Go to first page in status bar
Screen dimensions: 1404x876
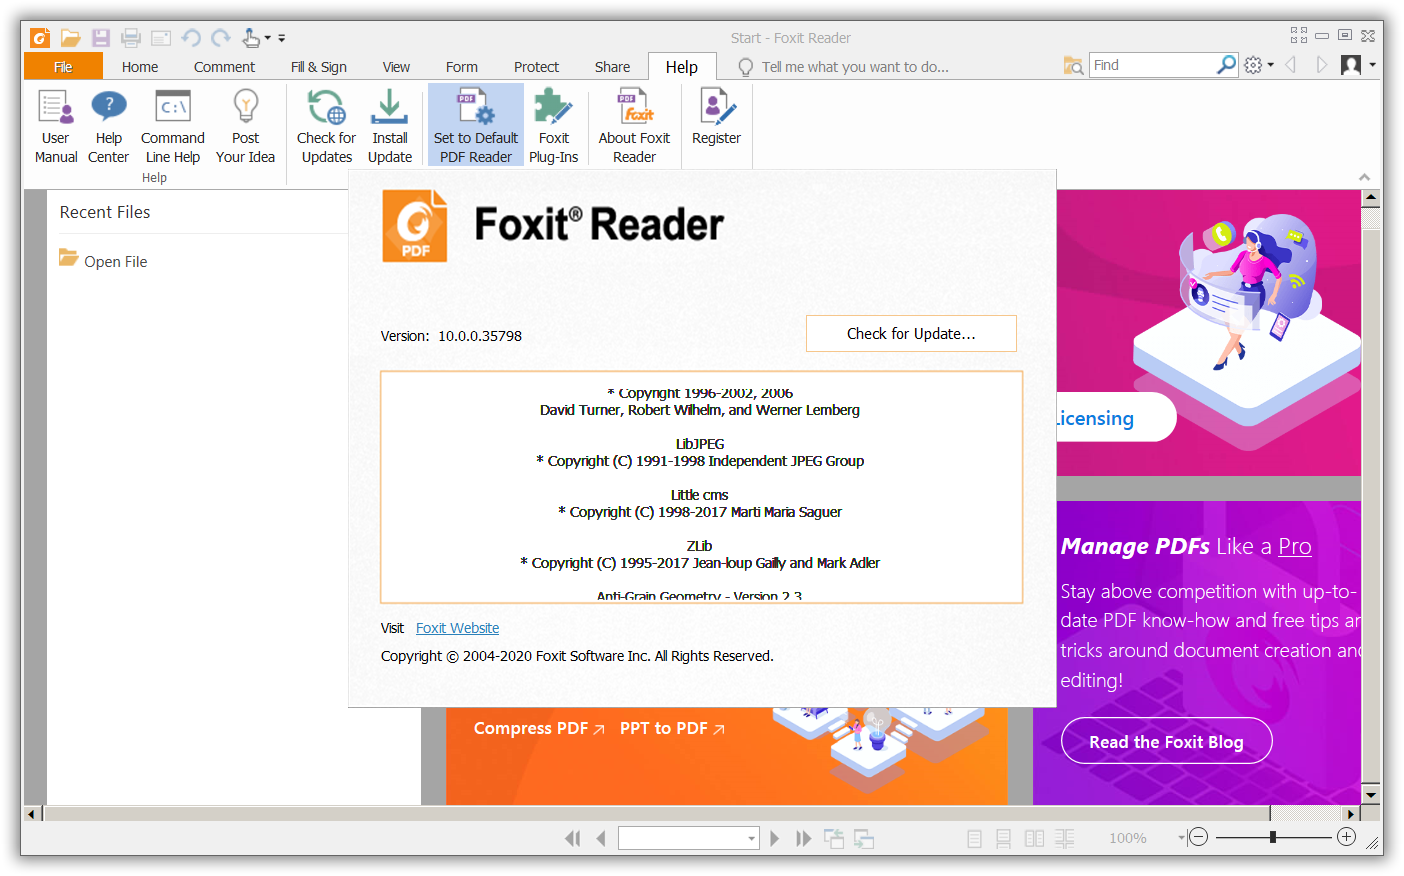point(572,838)
